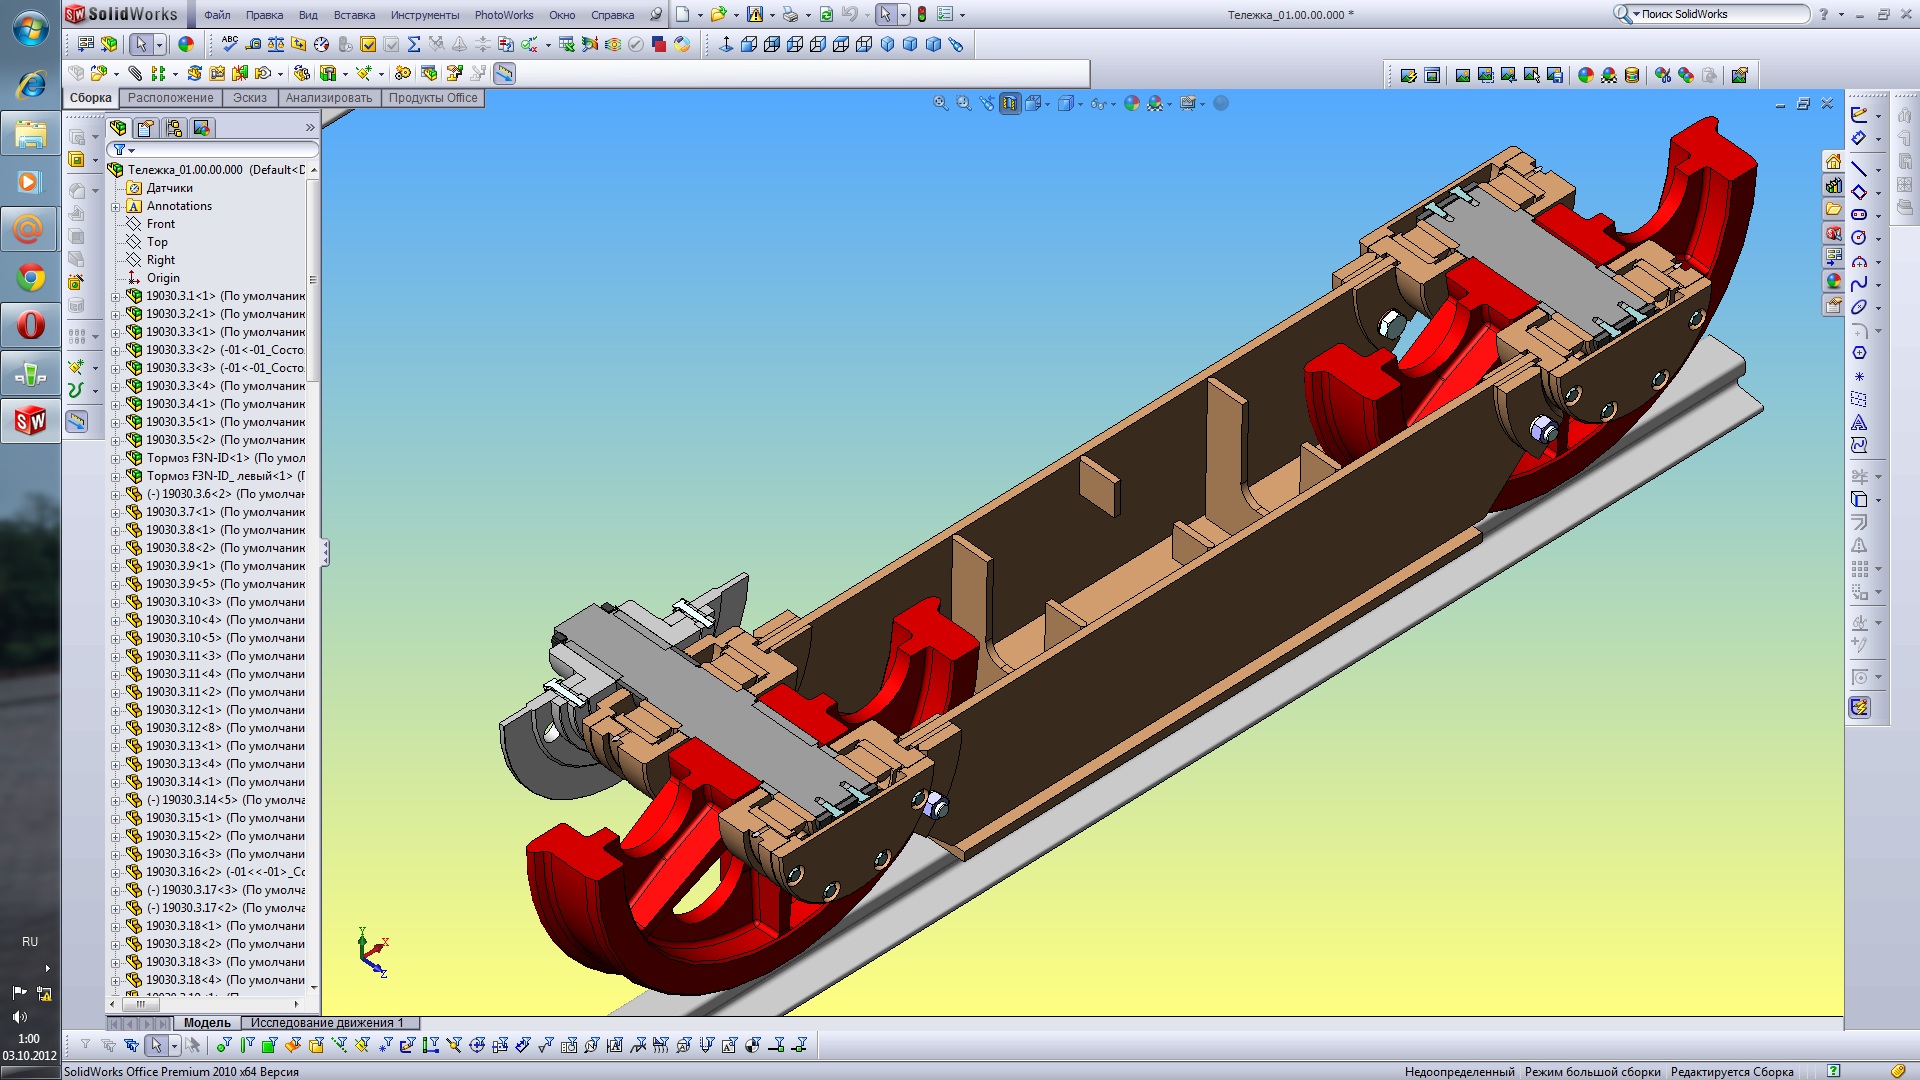Expand the 19030.3.18<1> tree node
This screenshot has height=1080, width=1920.
tap(115, 927)
